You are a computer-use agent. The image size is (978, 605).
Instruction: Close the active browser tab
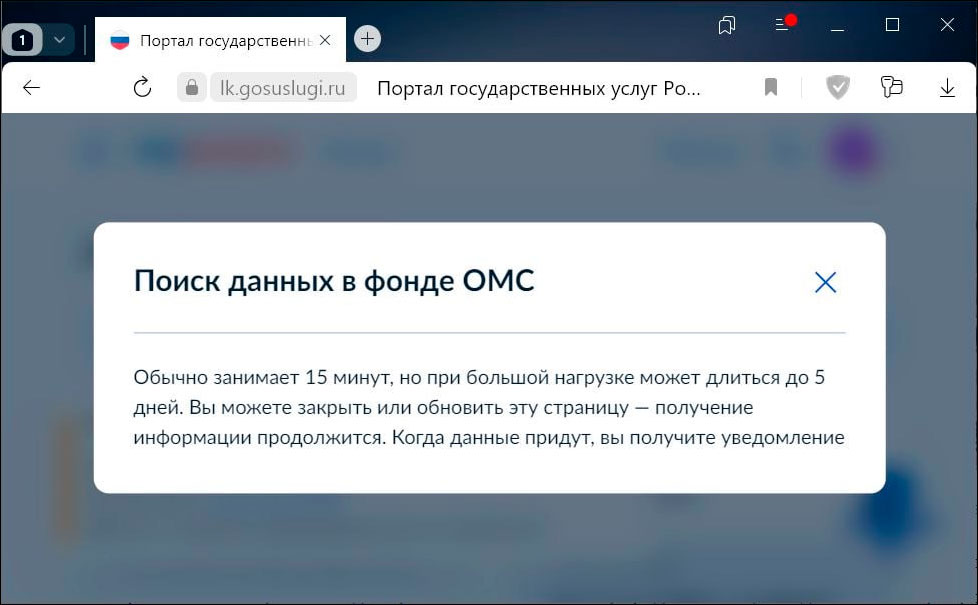tap(325, 40)
